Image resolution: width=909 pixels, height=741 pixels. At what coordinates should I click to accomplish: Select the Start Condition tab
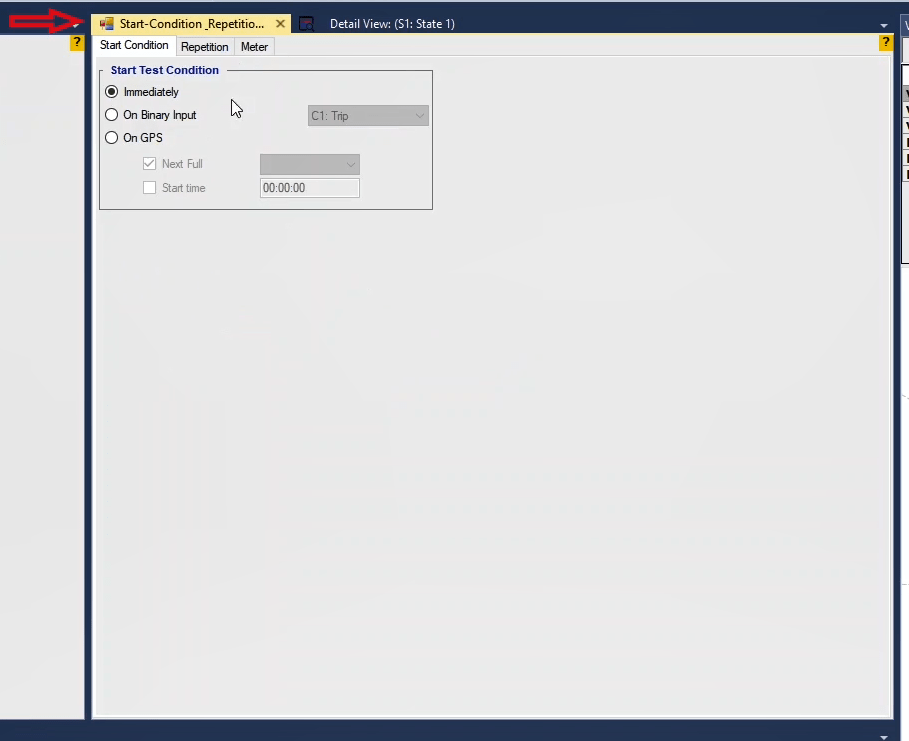tap(134, 46)
